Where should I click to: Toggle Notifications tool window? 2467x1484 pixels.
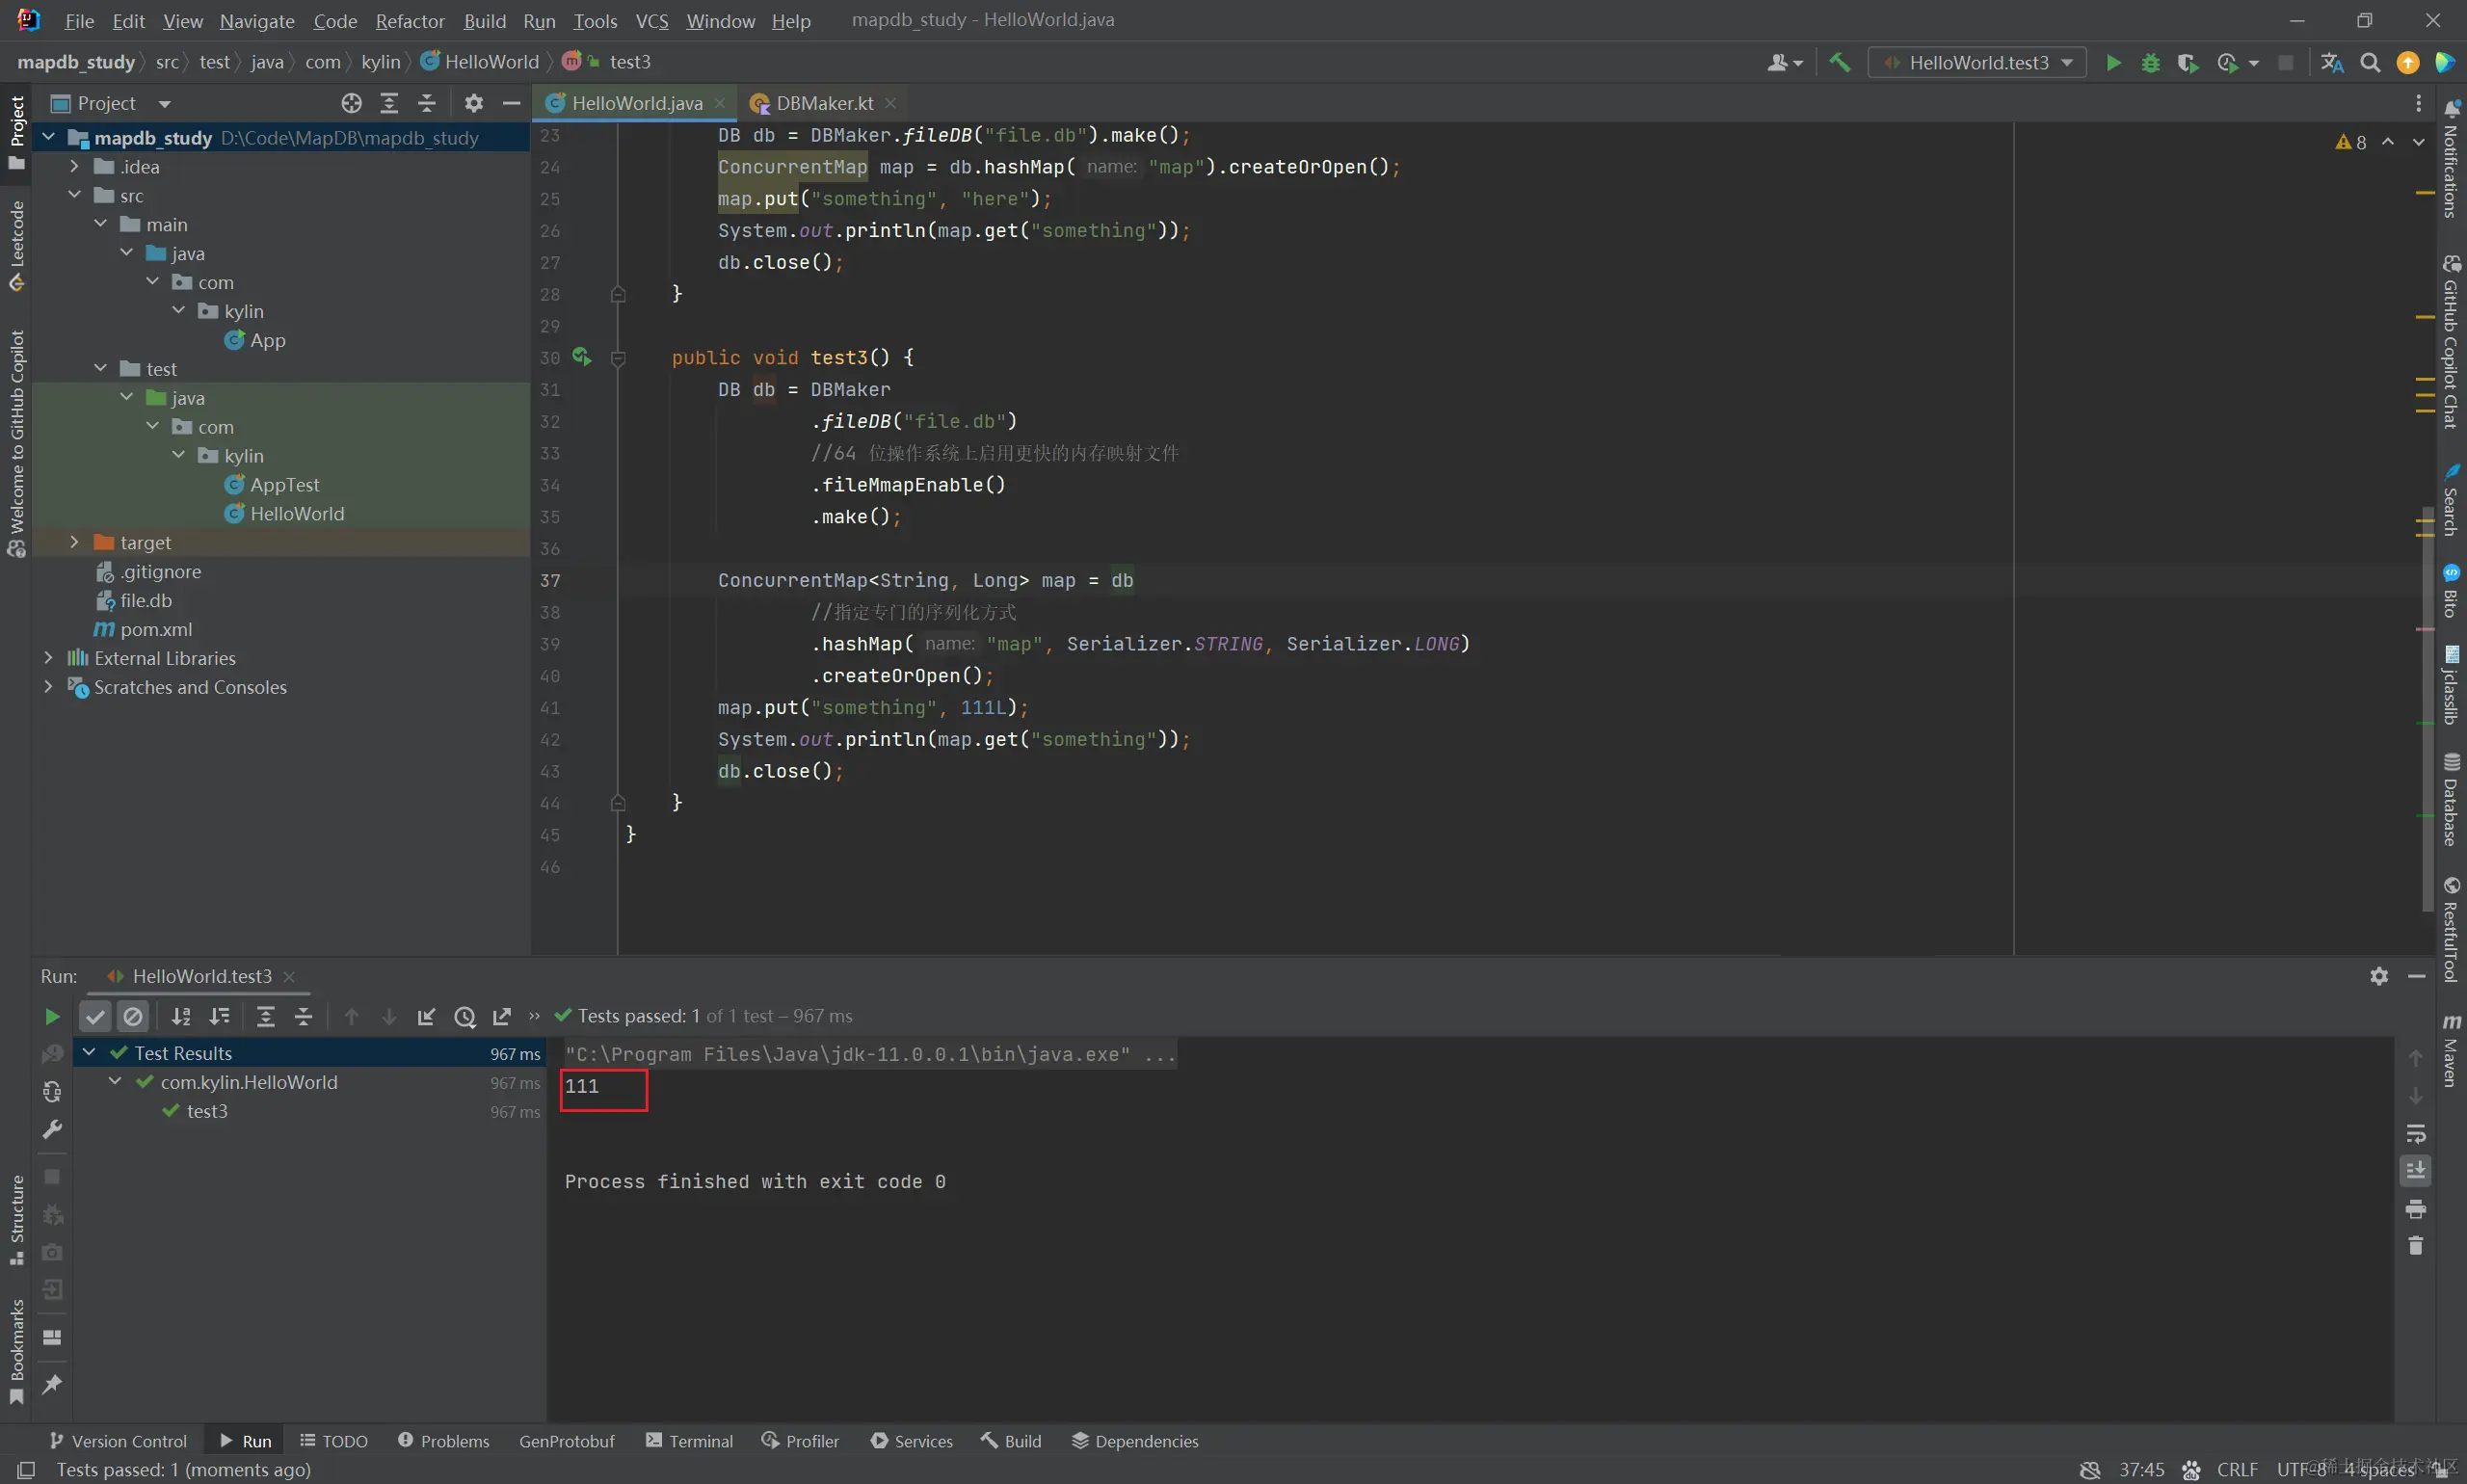tap(2451, 160)
